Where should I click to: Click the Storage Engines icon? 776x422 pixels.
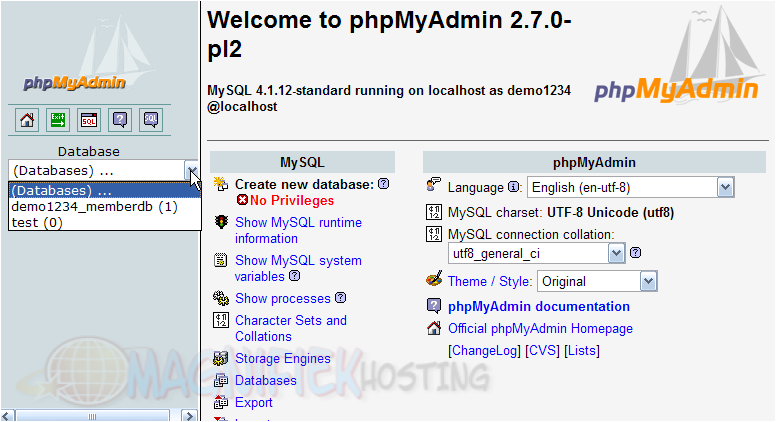(221, 358)
